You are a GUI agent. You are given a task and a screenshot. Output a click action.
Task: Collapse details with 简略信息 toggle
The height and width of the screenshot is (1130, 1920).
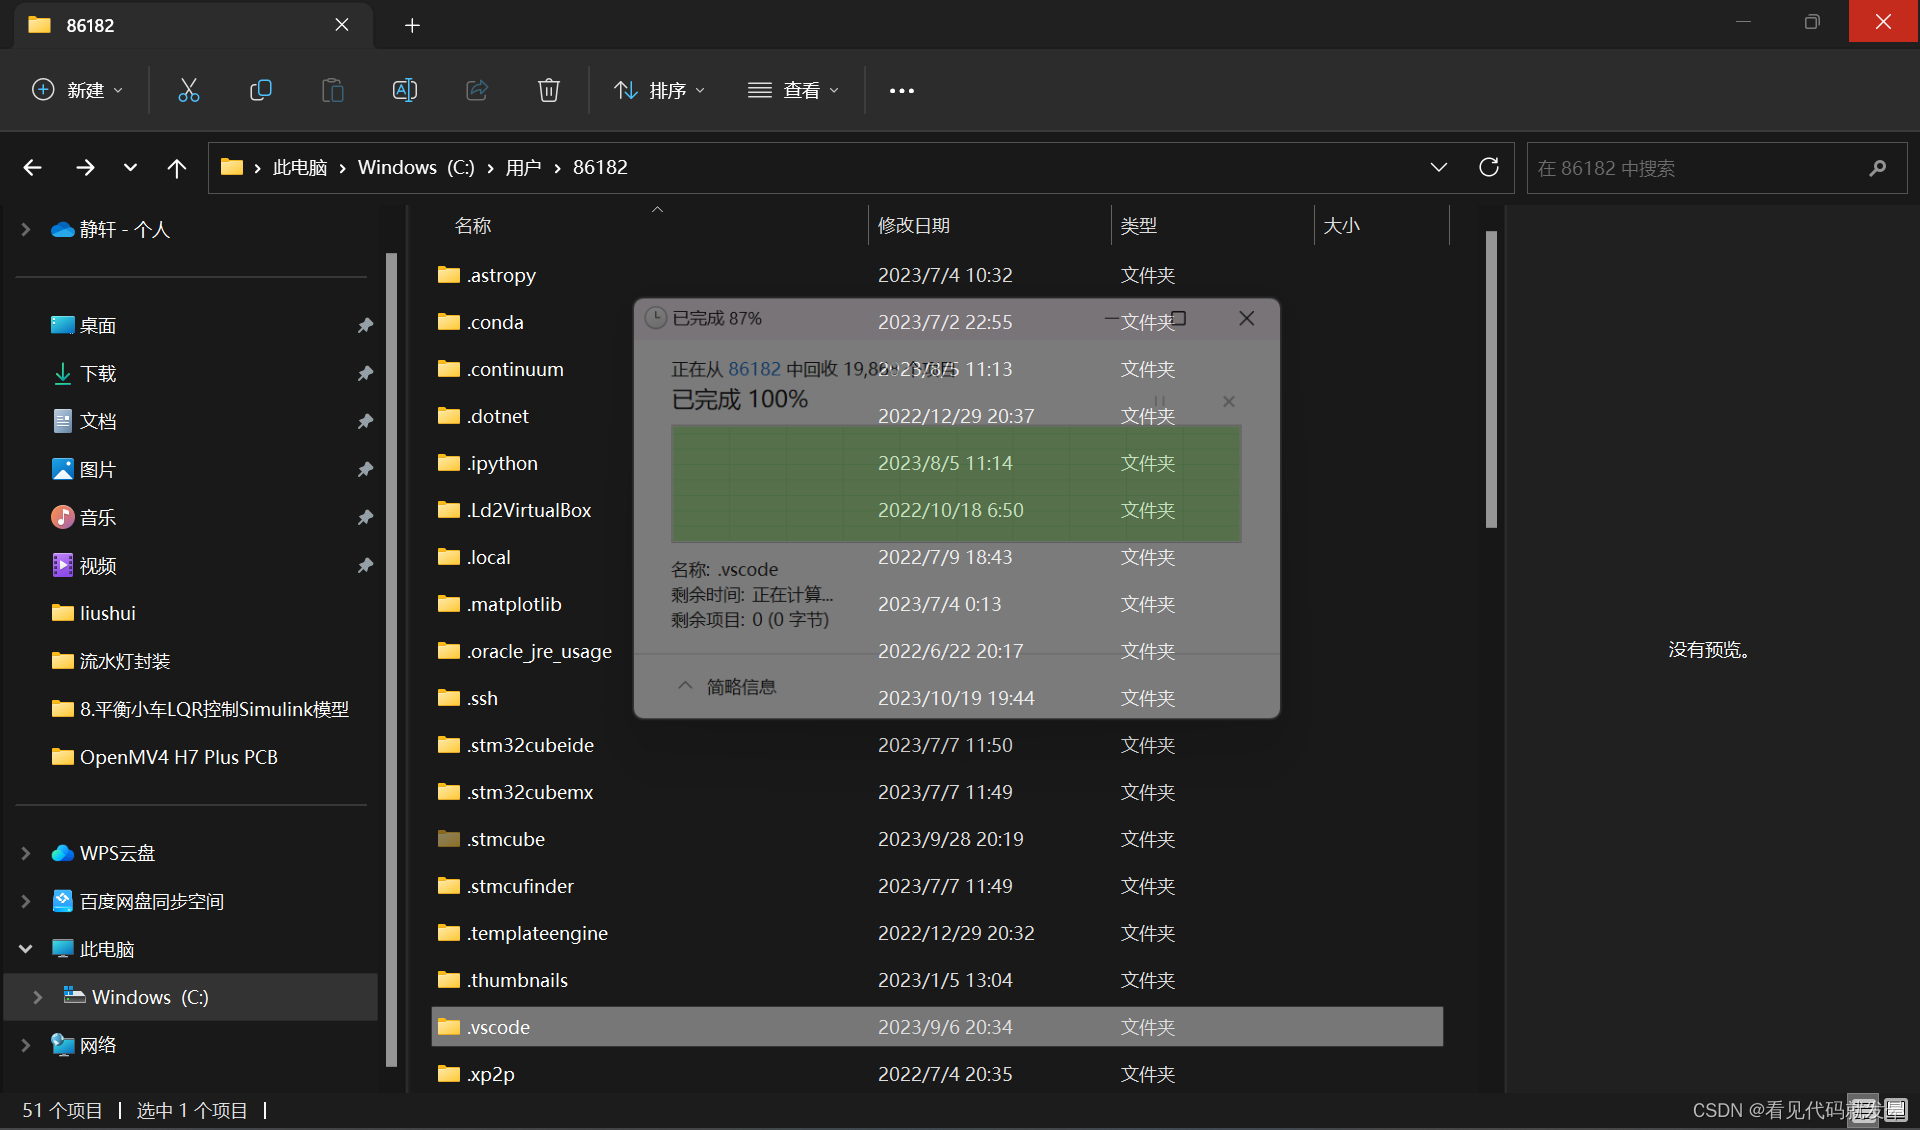[728, 686]
